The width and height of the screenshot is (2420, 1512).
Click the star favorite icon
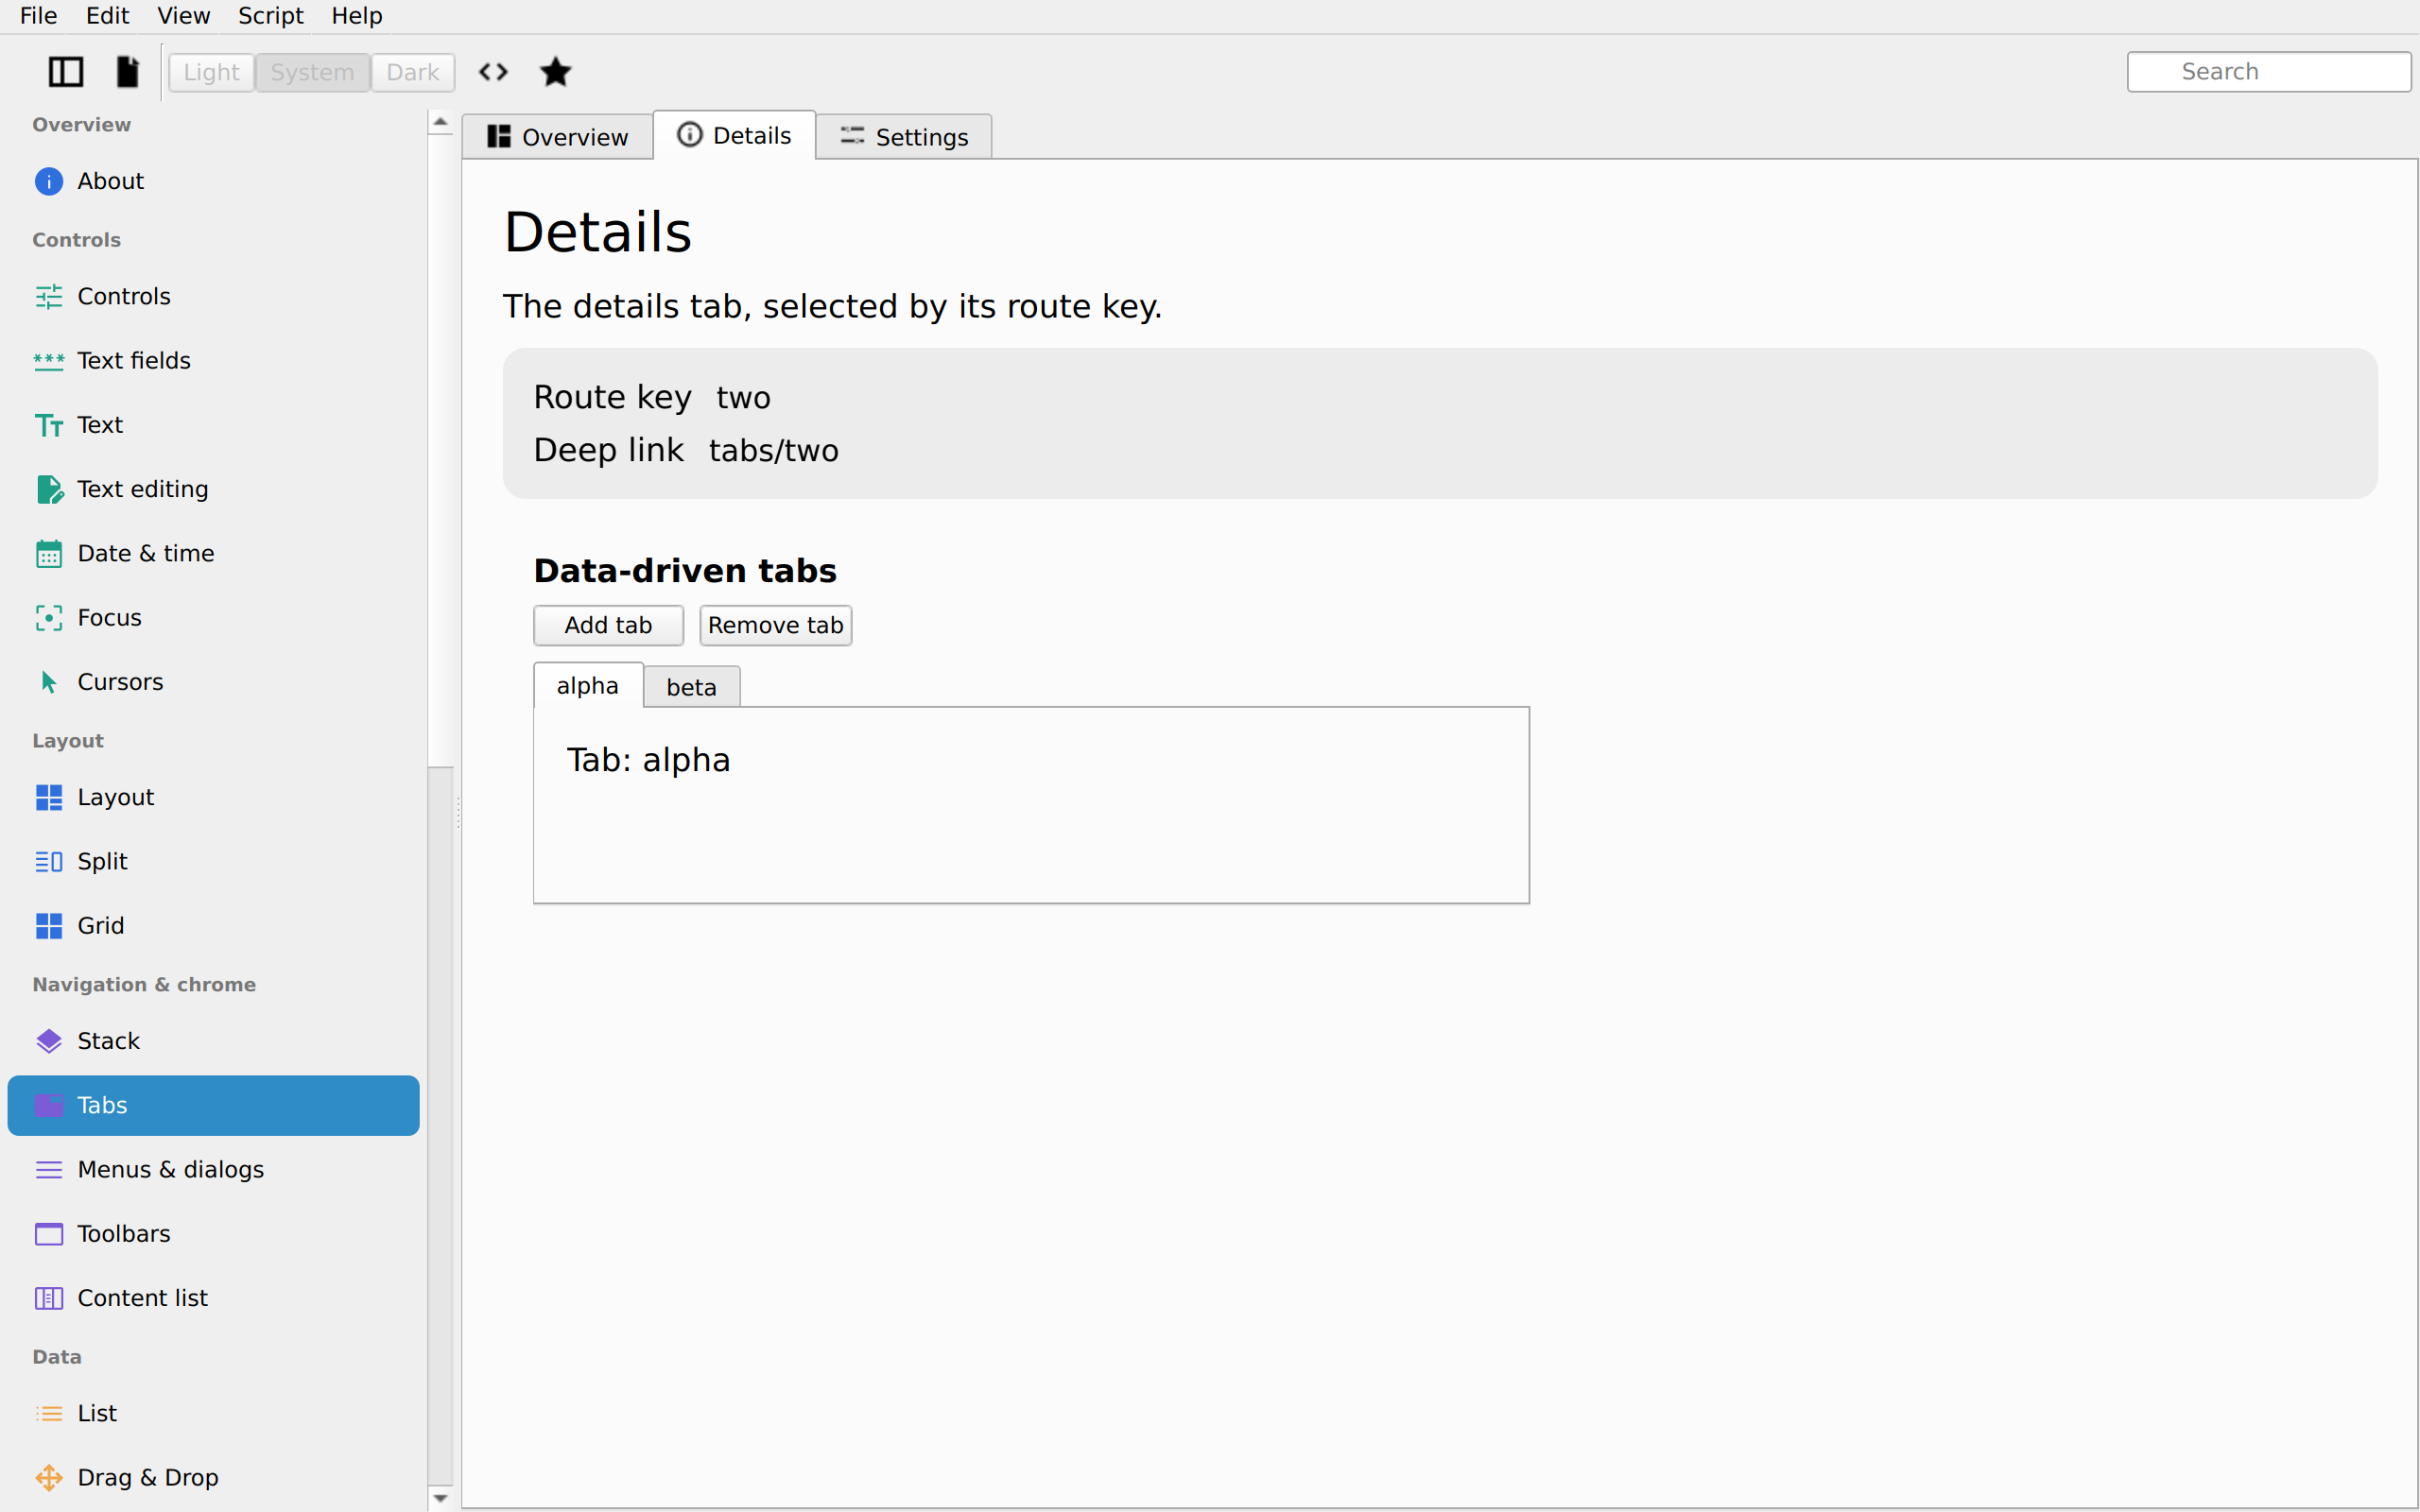556,72
